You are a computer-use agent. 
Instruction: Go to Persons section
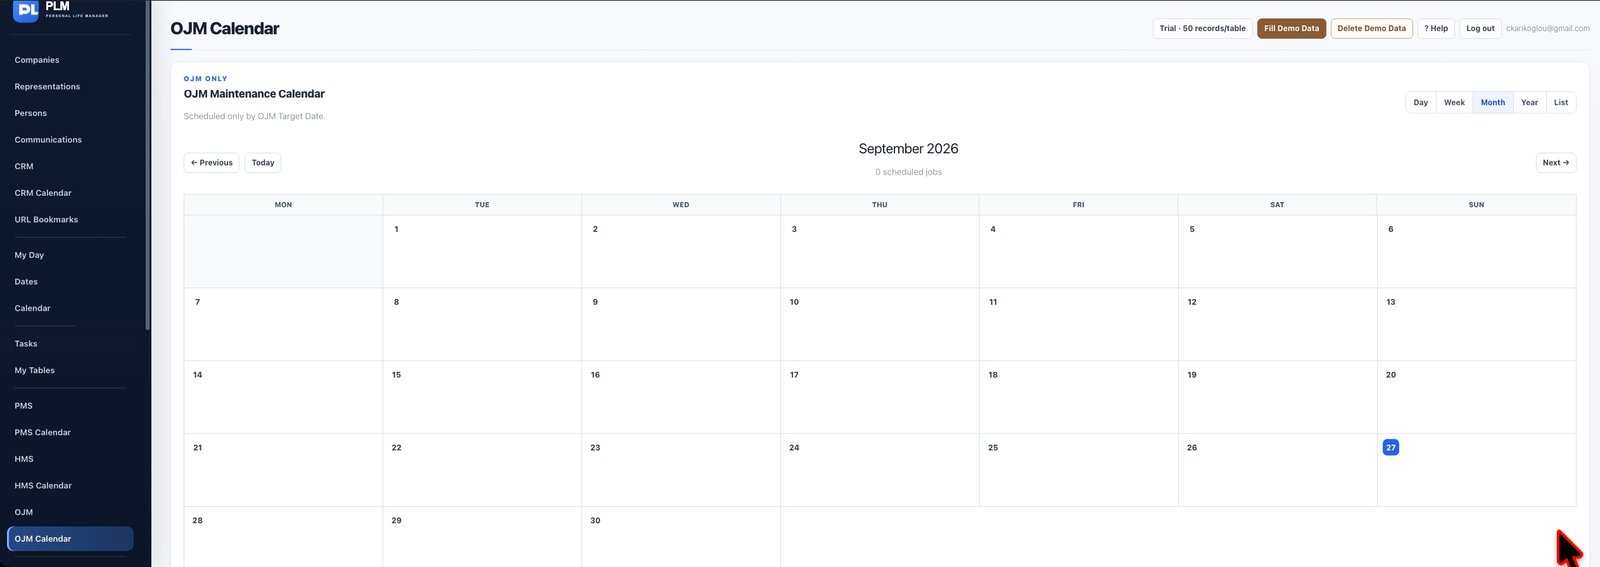30,113
